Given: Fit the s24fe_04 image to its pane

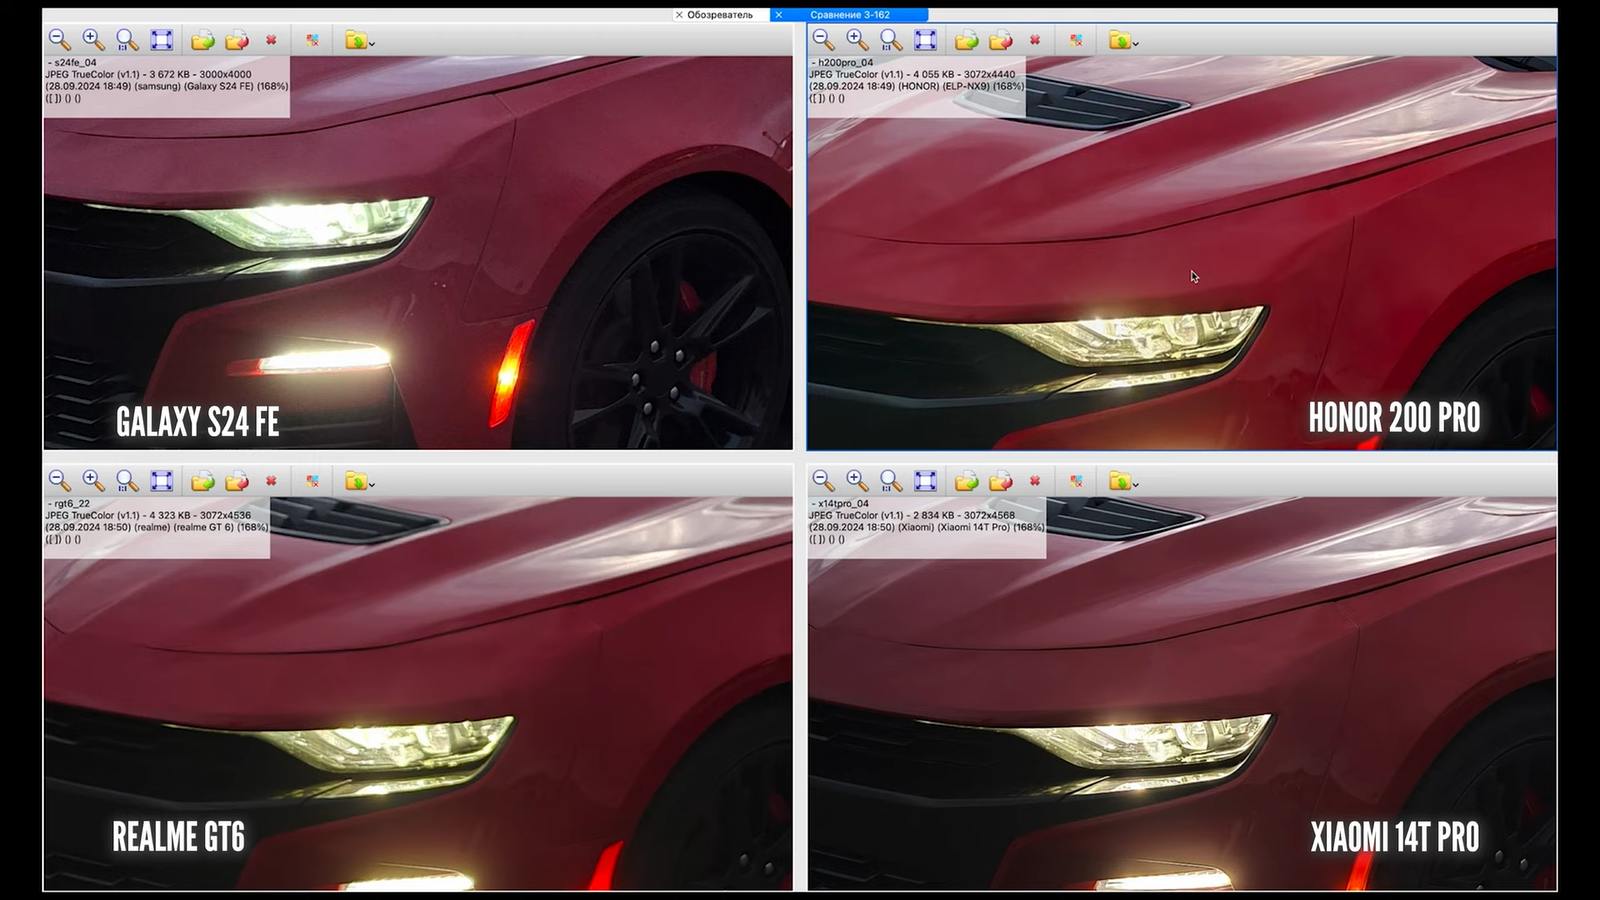Looking at the screenshot, I should point(161,40).
